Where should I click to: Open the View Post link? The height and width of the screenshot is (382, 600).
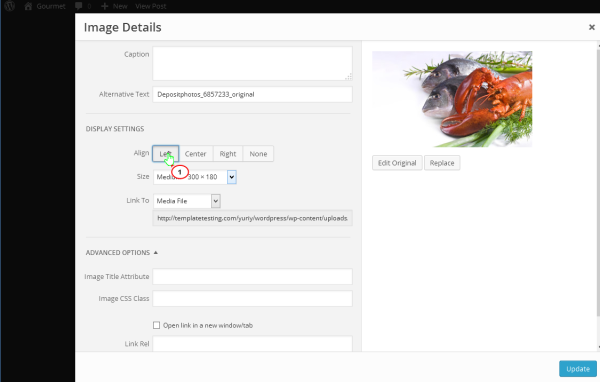pos(151,6)
